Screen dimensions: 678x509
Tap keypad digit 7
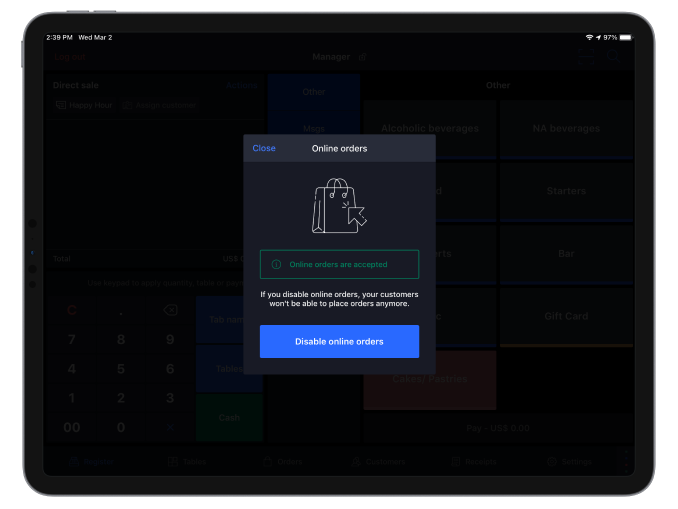(72, 339)
